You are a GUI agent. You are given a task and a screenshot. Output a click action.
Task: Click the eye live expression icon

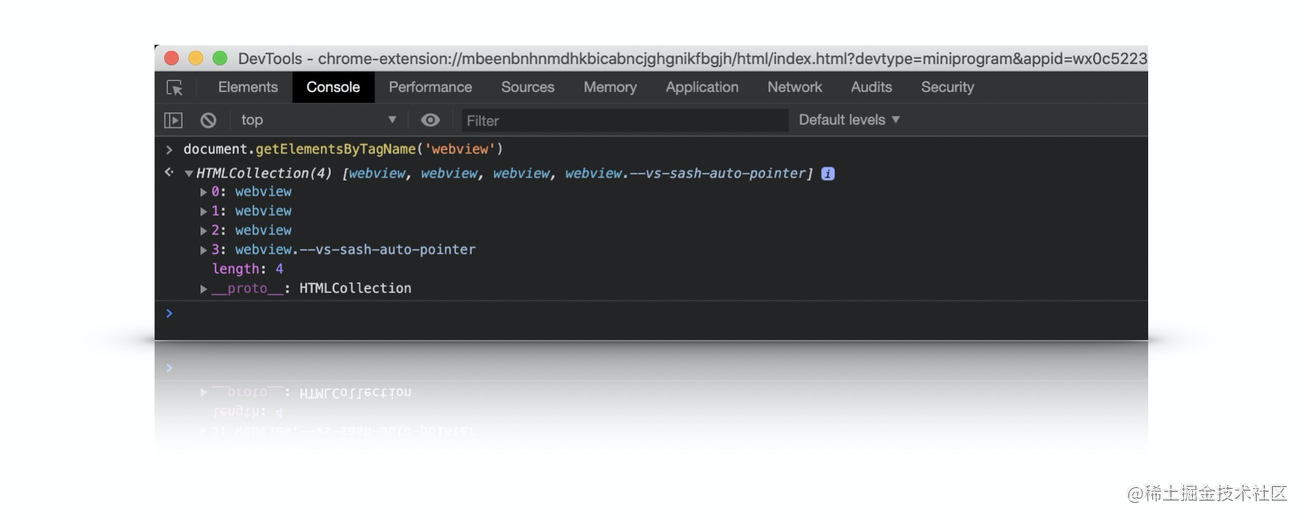click(x=430, y=120)
